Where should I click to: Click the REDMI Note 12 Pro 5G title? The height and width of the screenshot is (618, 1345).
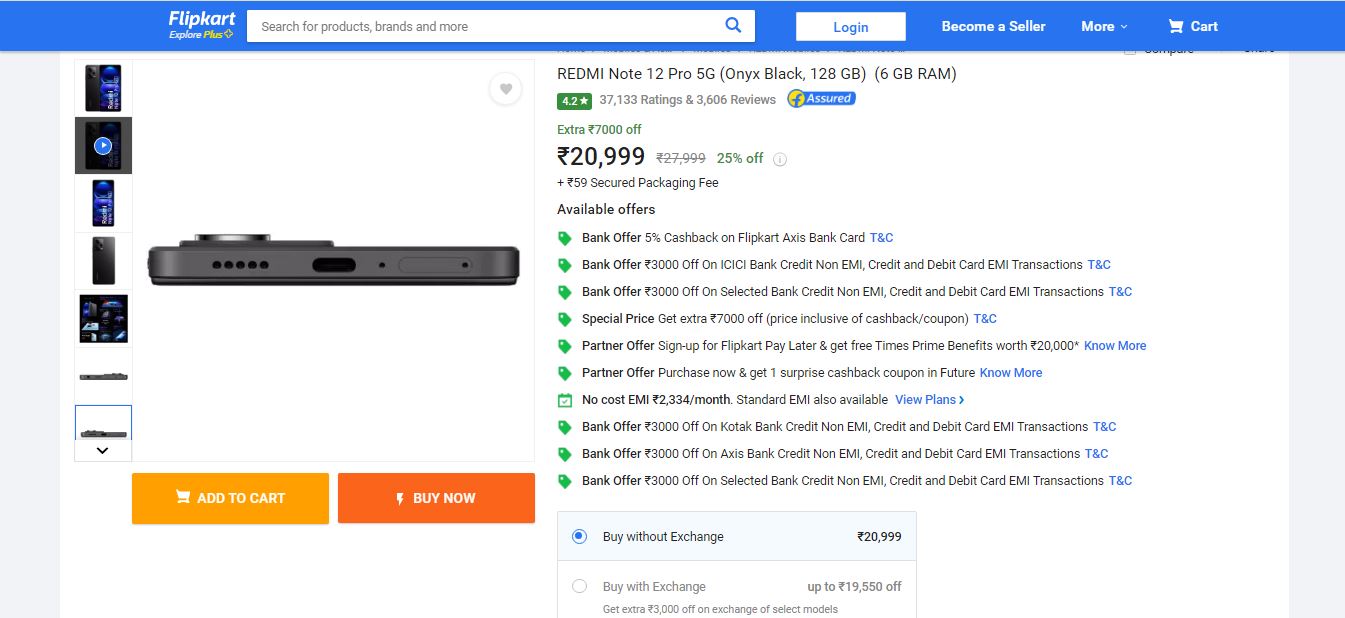(757, 74)
